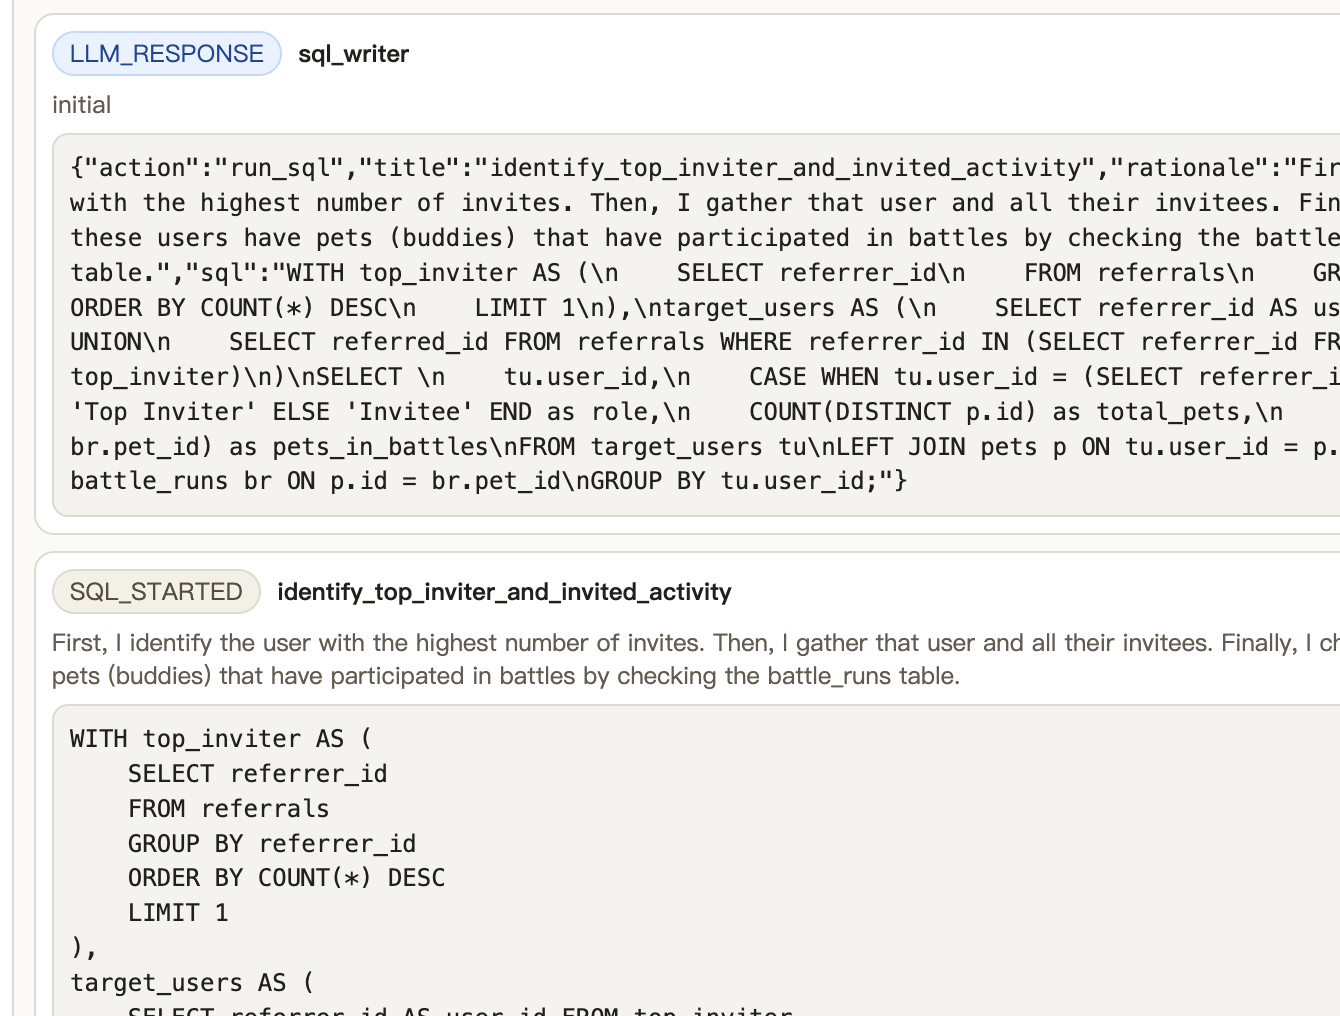Click the SQL_STARTED badge
This screenshot has width=1340, height=1016.
[x=156, y=592]
